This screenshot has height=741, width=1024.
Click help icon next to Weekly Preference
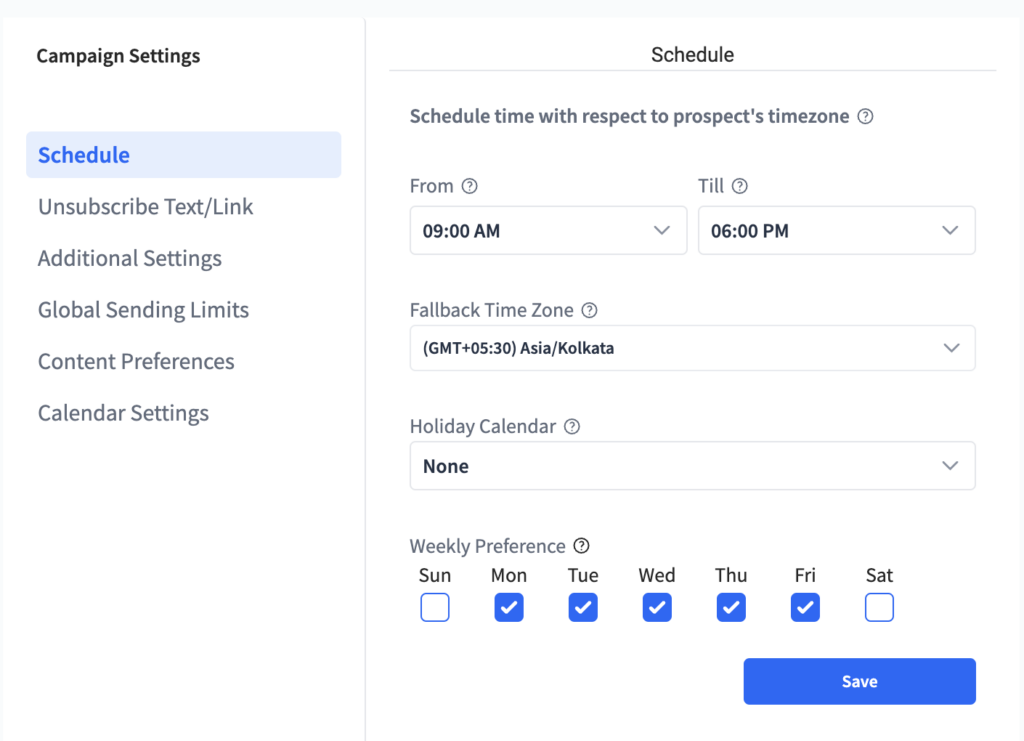pos(582,546)
